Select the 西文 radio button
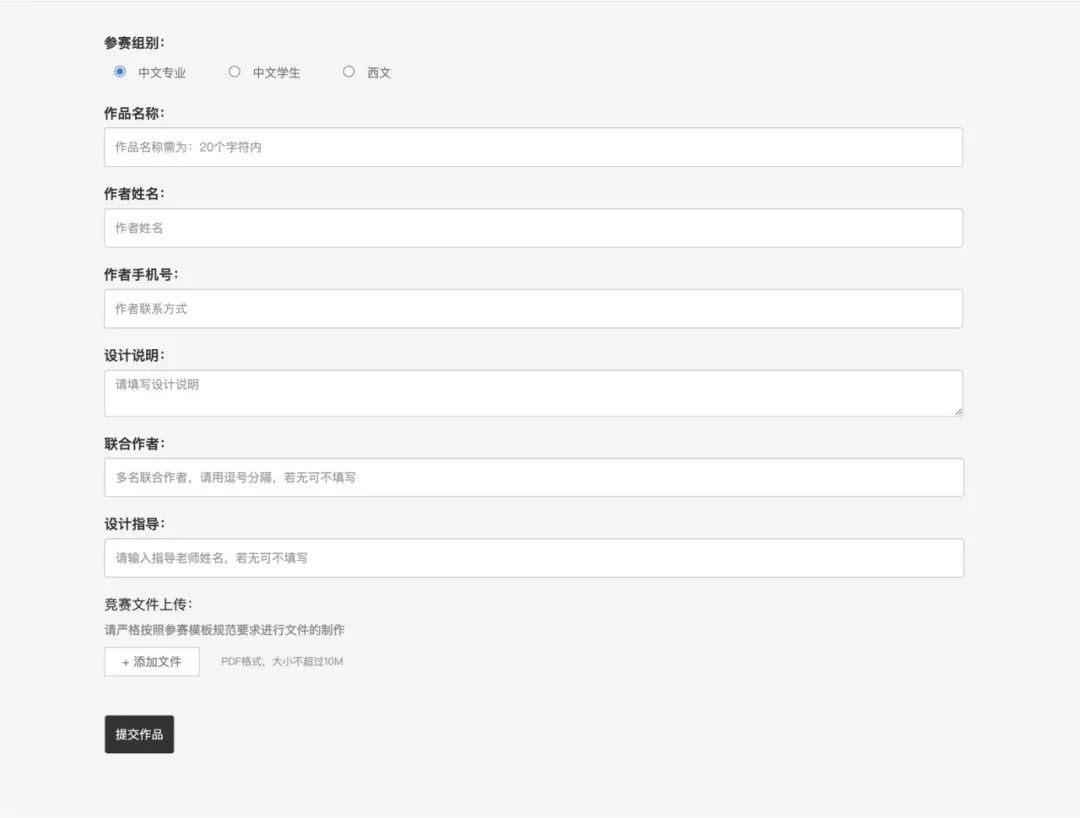Image resolution: width=1080 pixels, height=818 pixels. tap(349, 72)
